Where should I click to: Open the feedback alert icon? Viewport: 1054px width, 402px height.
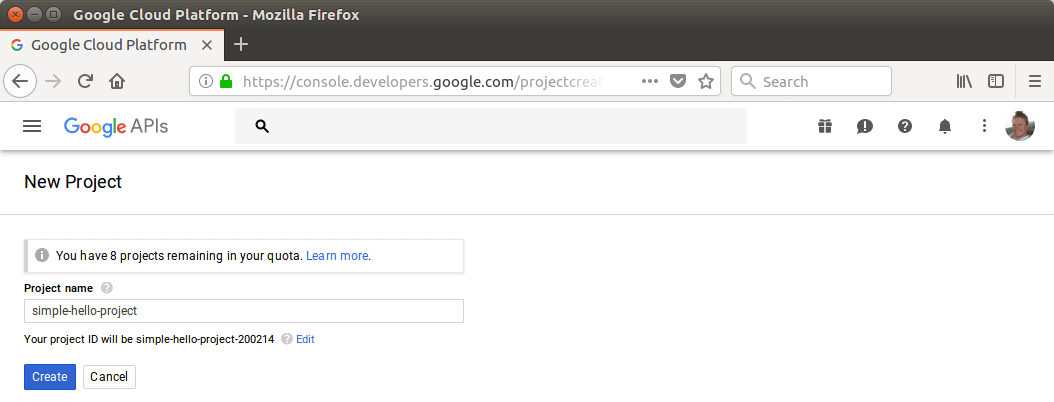(x=865, y=126)
